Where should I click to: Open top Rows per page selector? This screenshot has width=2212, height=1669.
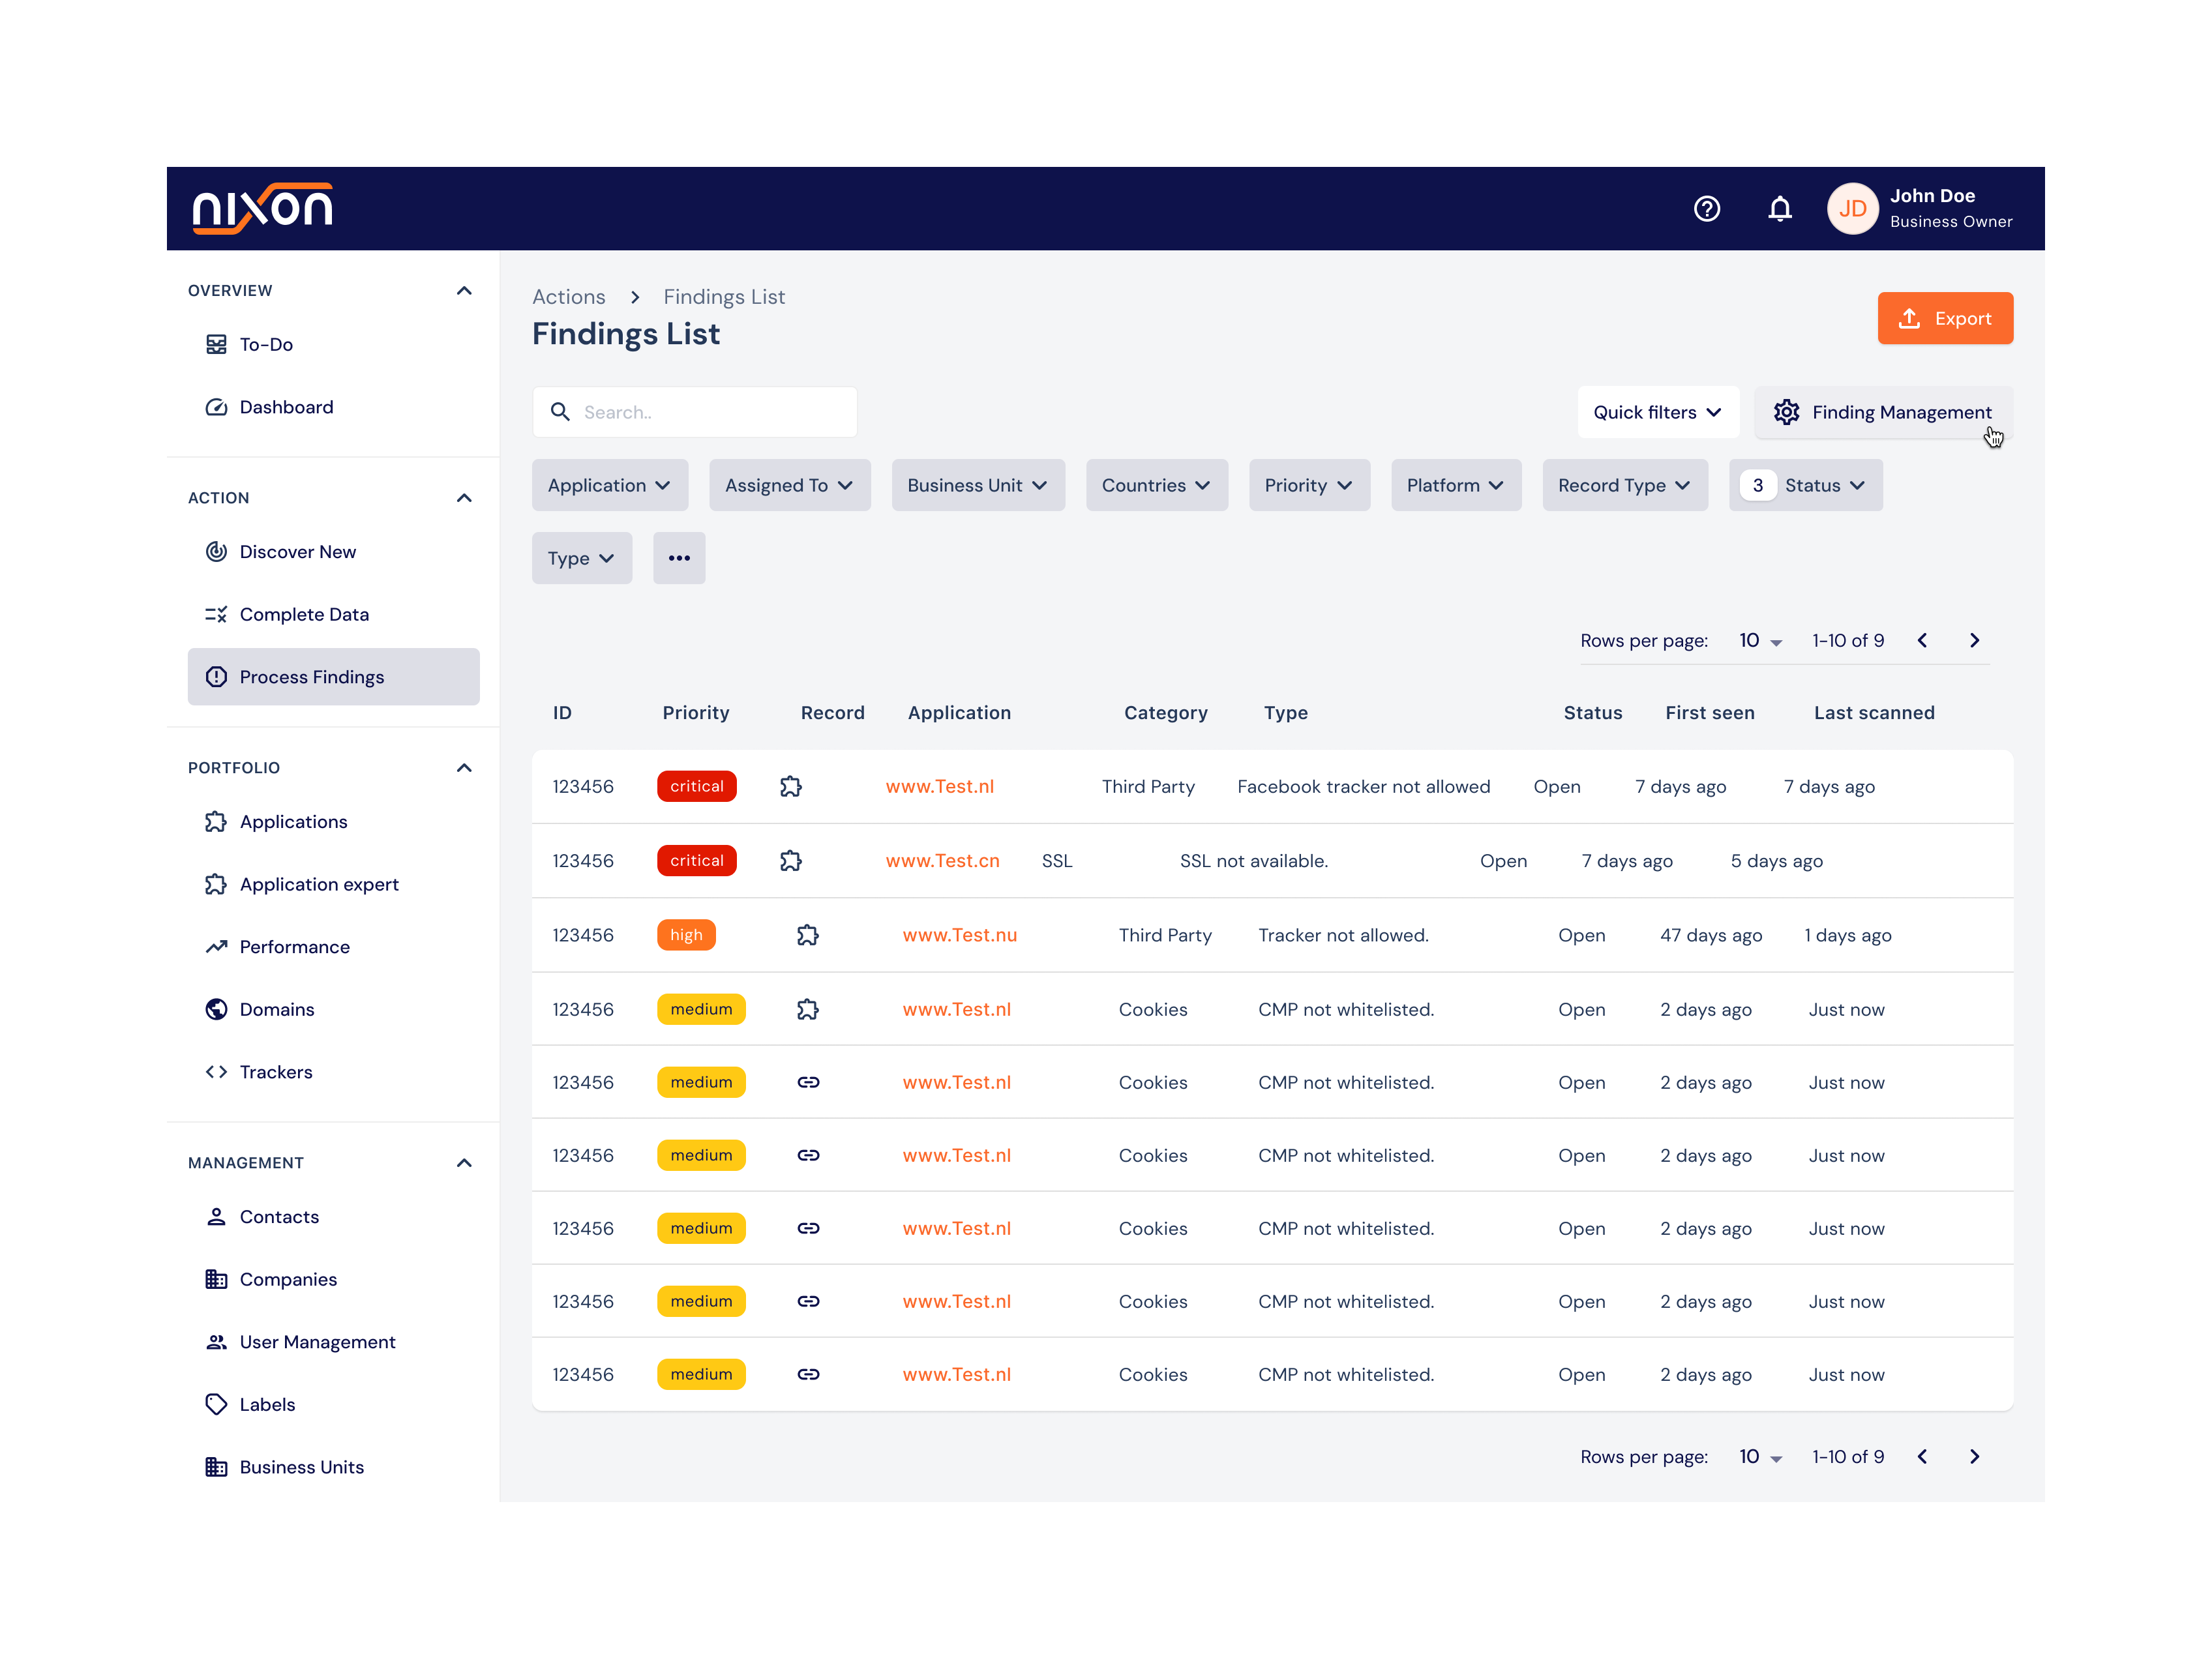tap(1759, 640)
